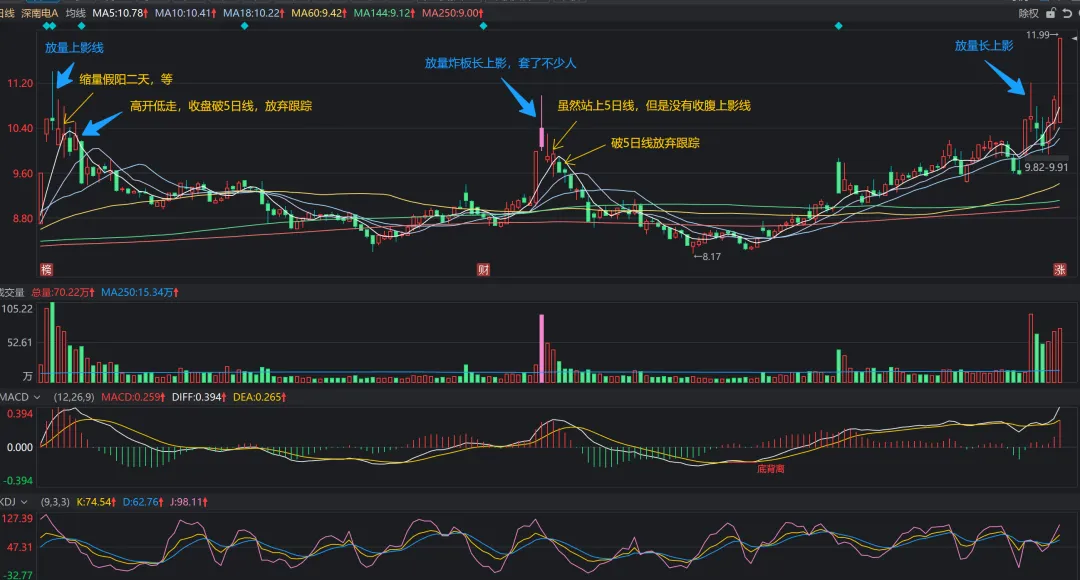Click the red 底背离 divergence label in MACD

pyautogui.click(x=771, y=469)
